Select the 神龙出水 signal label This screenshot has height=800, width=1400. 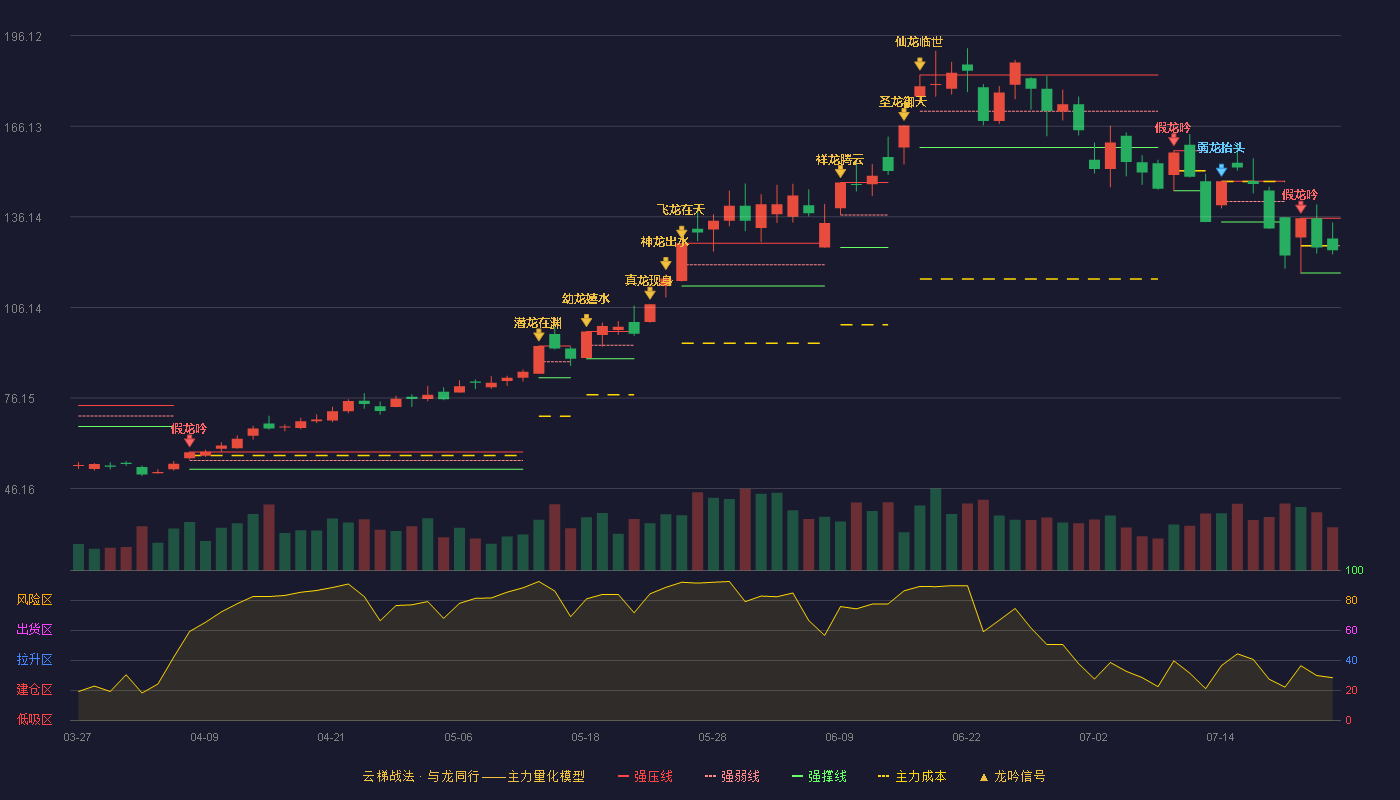click(x=665, y=242)
